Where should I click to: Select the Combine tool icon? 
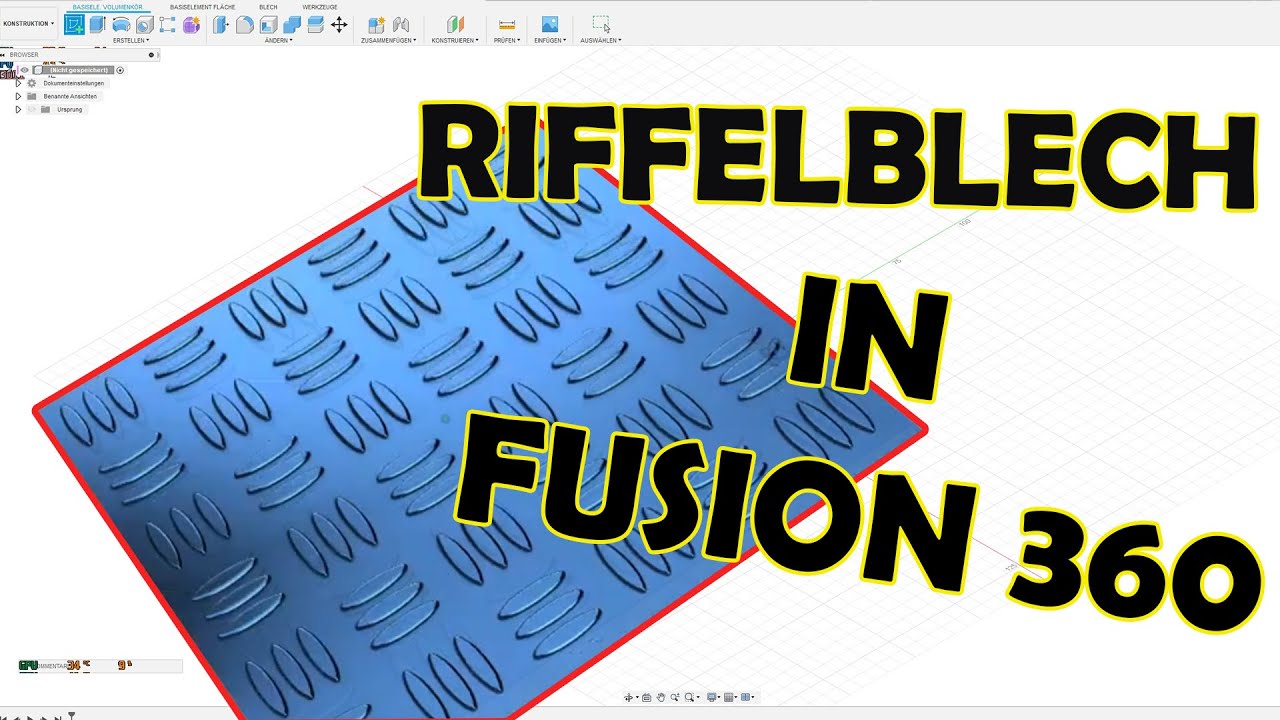coord(292,24)
